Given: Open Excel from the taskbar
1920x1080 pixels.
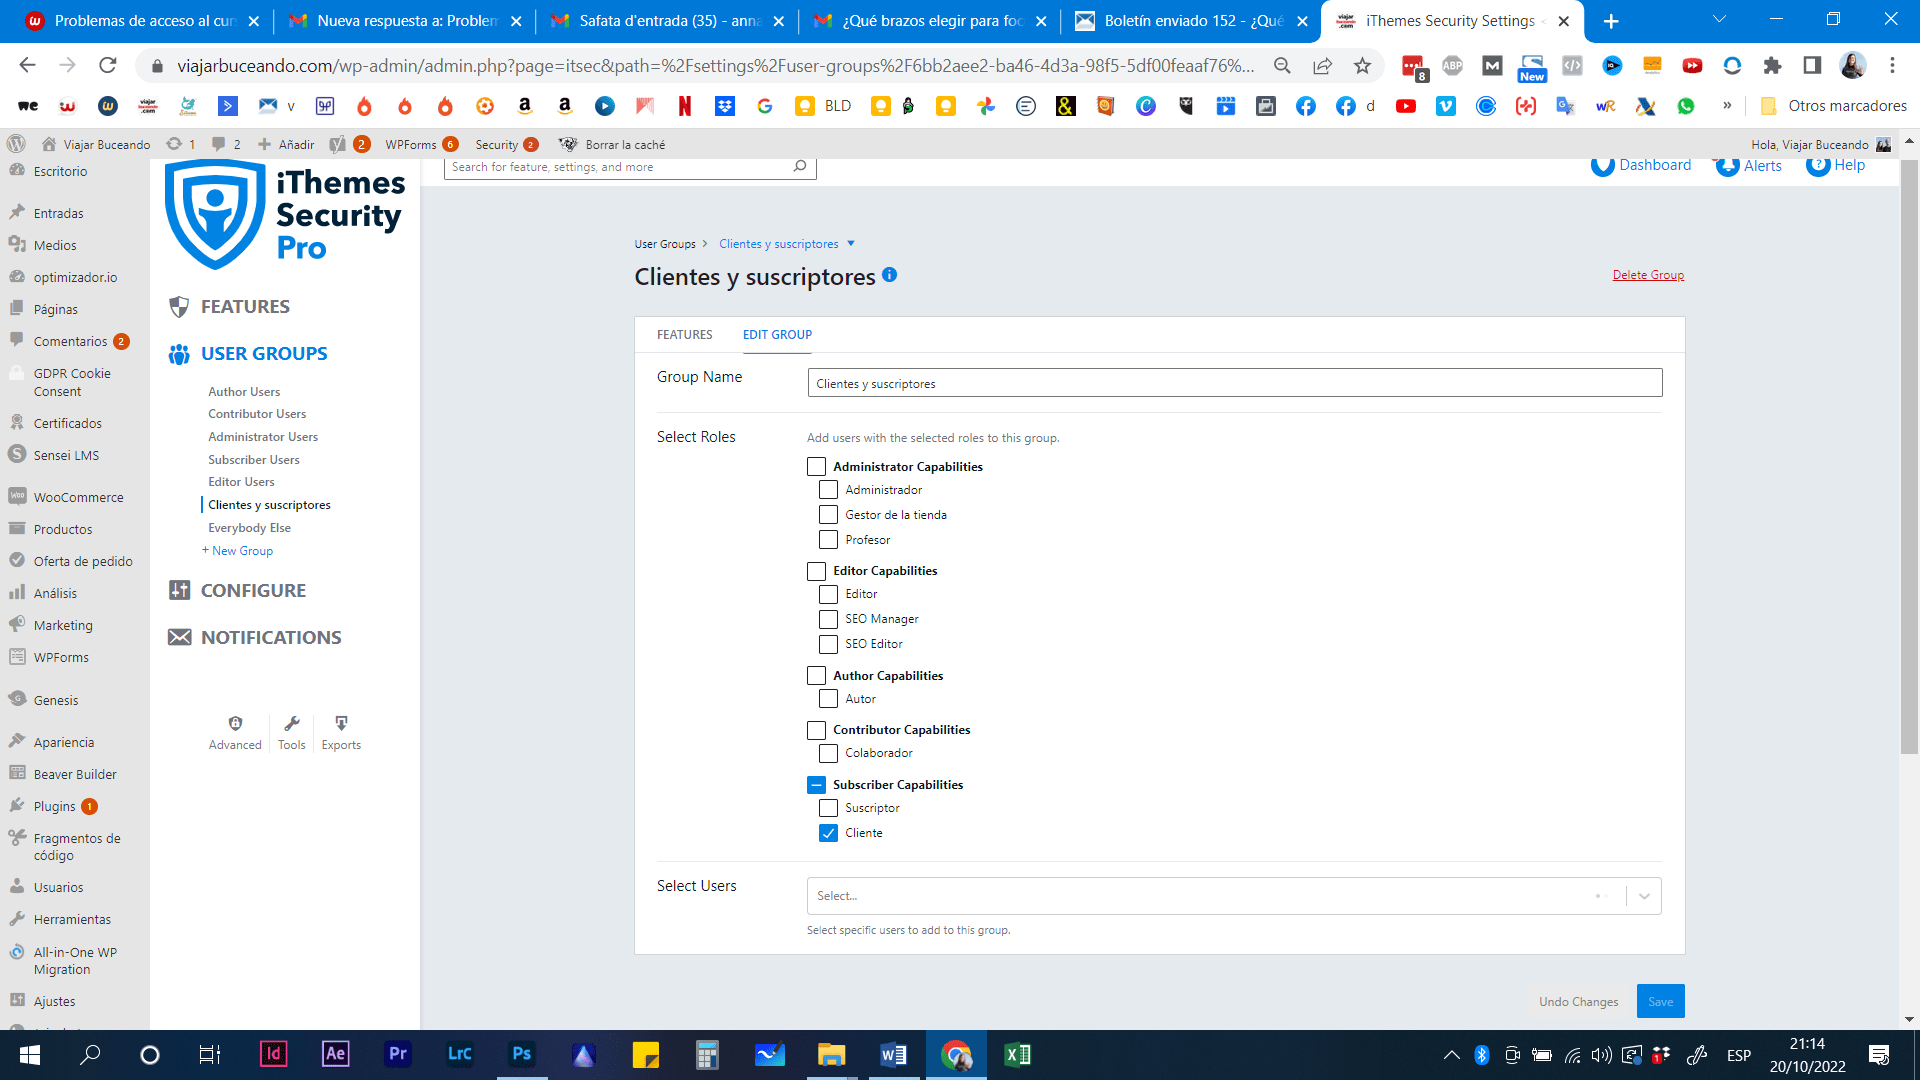Looking at the screenshot, I should [1017, 1054].
